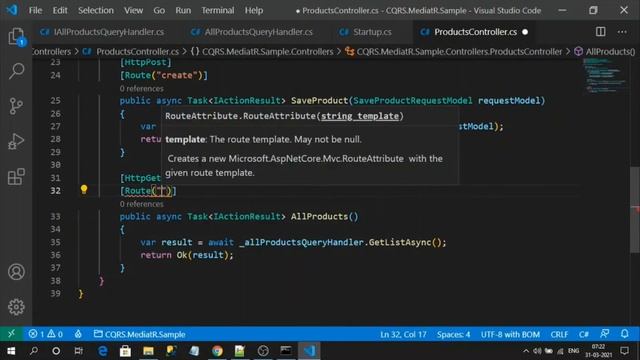Open the View menu
This screenshot has height=360, width=640.
pos(133,10)
